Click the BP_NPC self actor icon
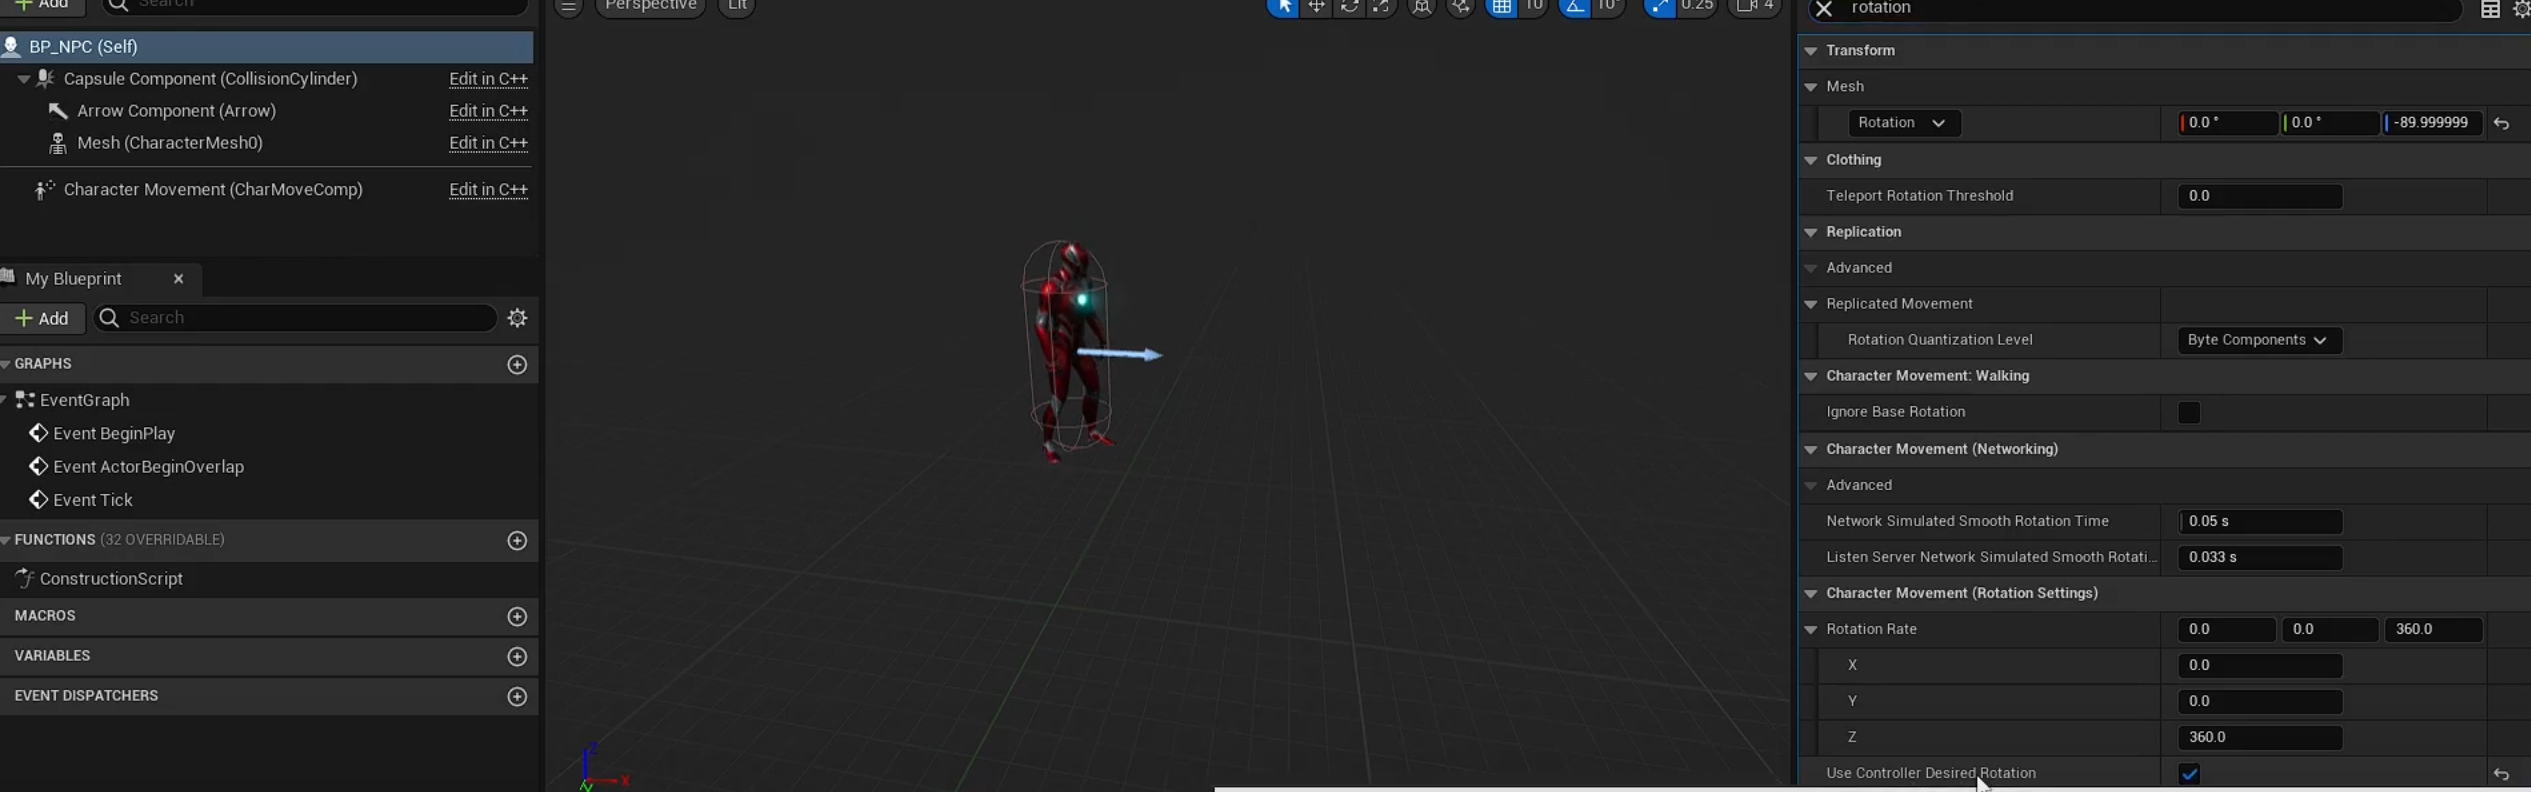 (x=12, y=46)
